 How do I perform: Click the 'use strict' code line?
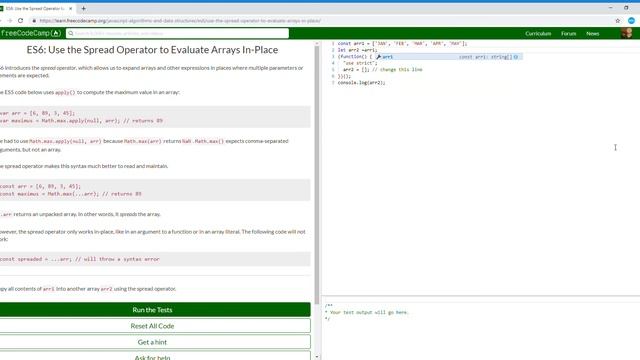(360, 63)
